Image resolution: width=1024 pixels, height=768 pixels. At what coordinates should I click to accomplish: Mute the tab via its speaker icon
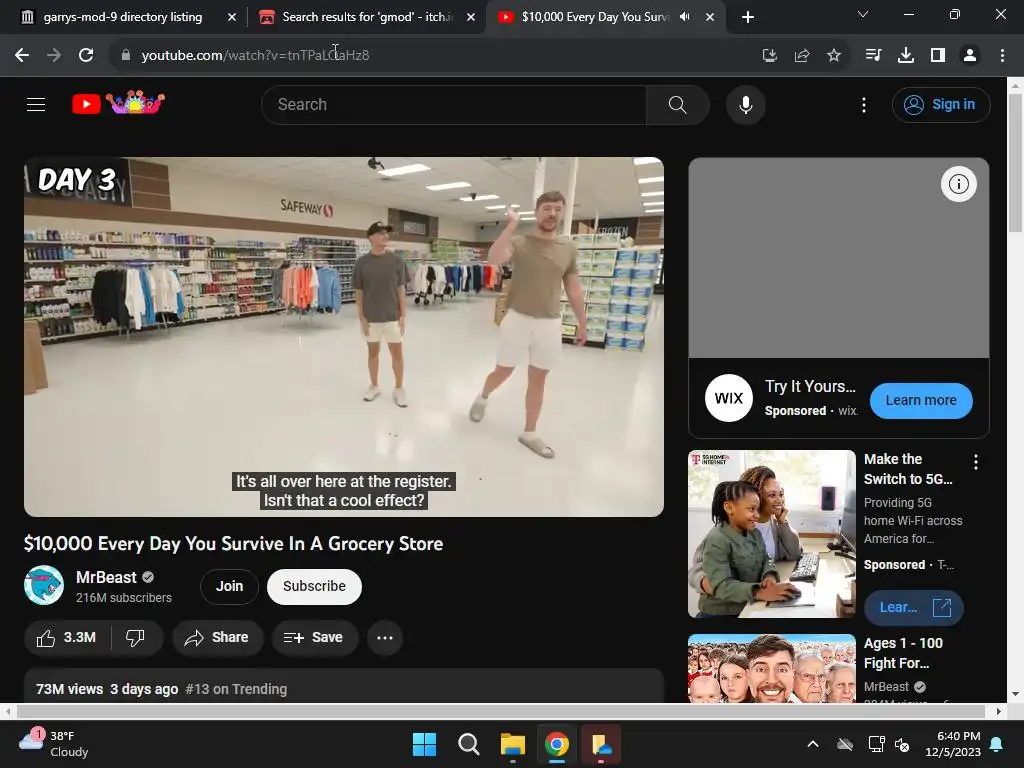point(684,17)
